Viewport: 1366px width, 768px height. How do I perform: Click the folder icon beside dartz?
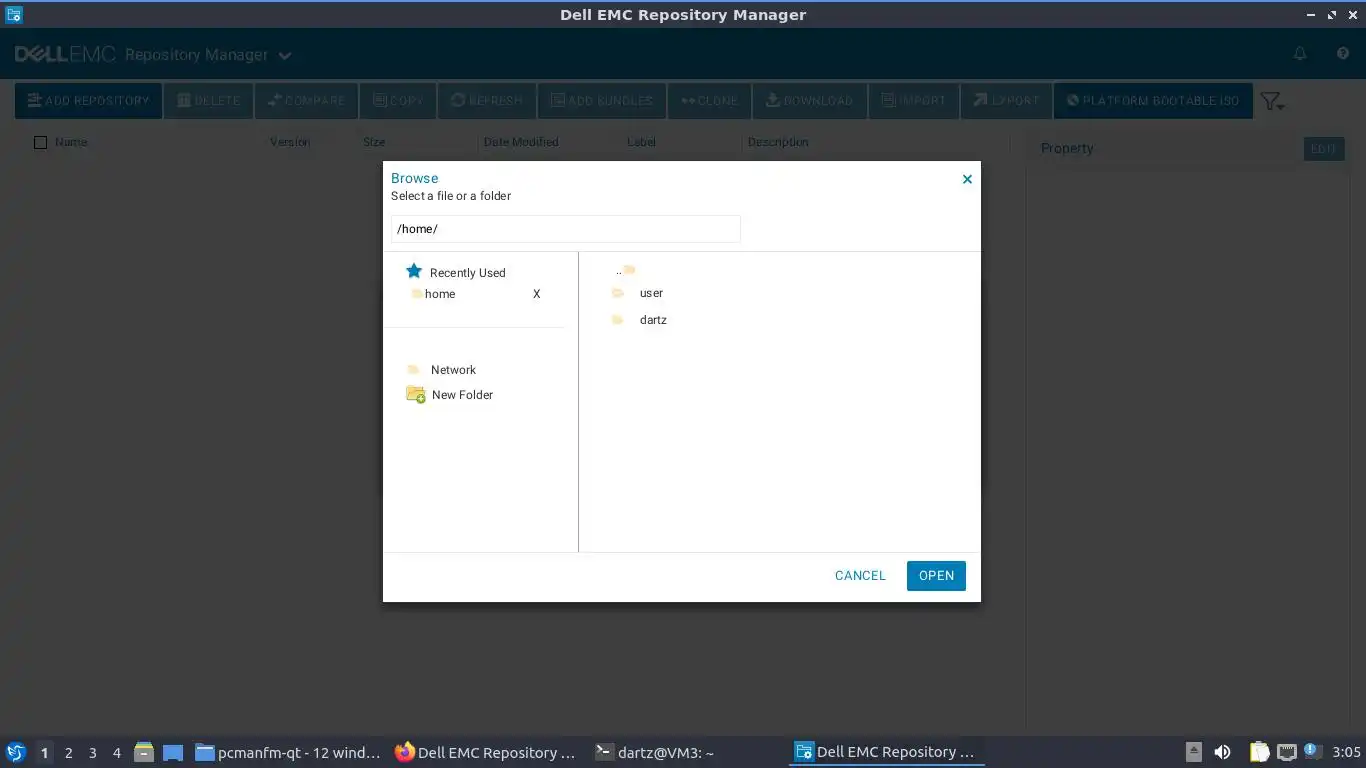[618, 320]
